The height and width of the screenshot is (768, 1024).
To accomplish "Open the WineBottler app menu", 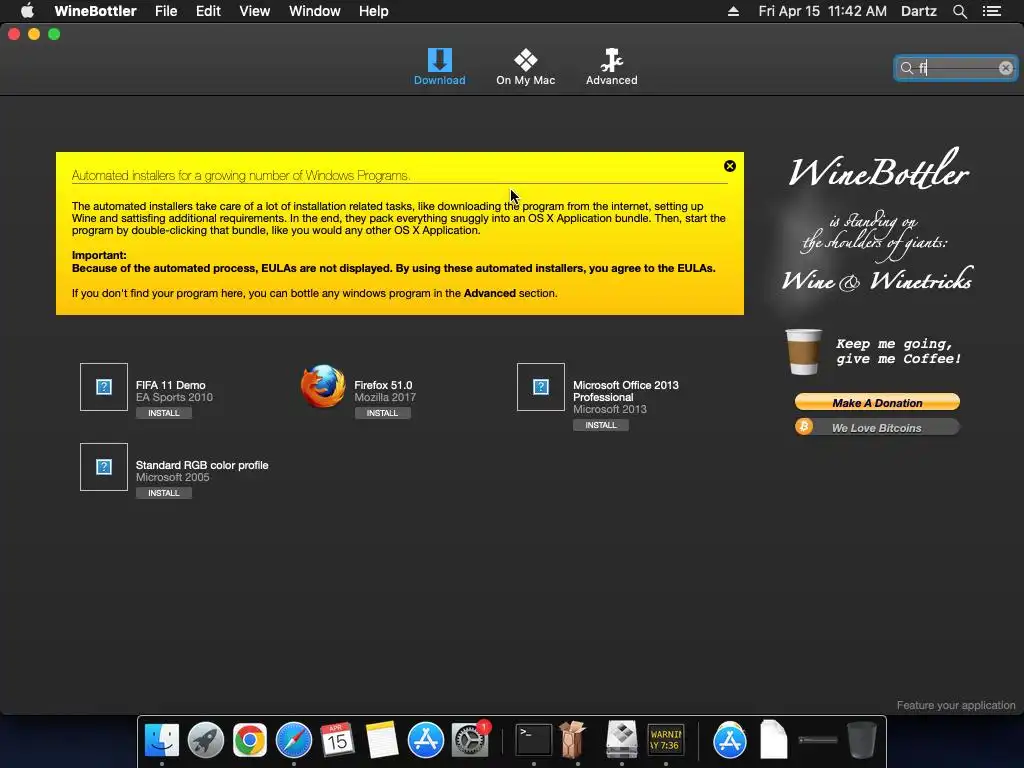I will [x=95, y=11].
